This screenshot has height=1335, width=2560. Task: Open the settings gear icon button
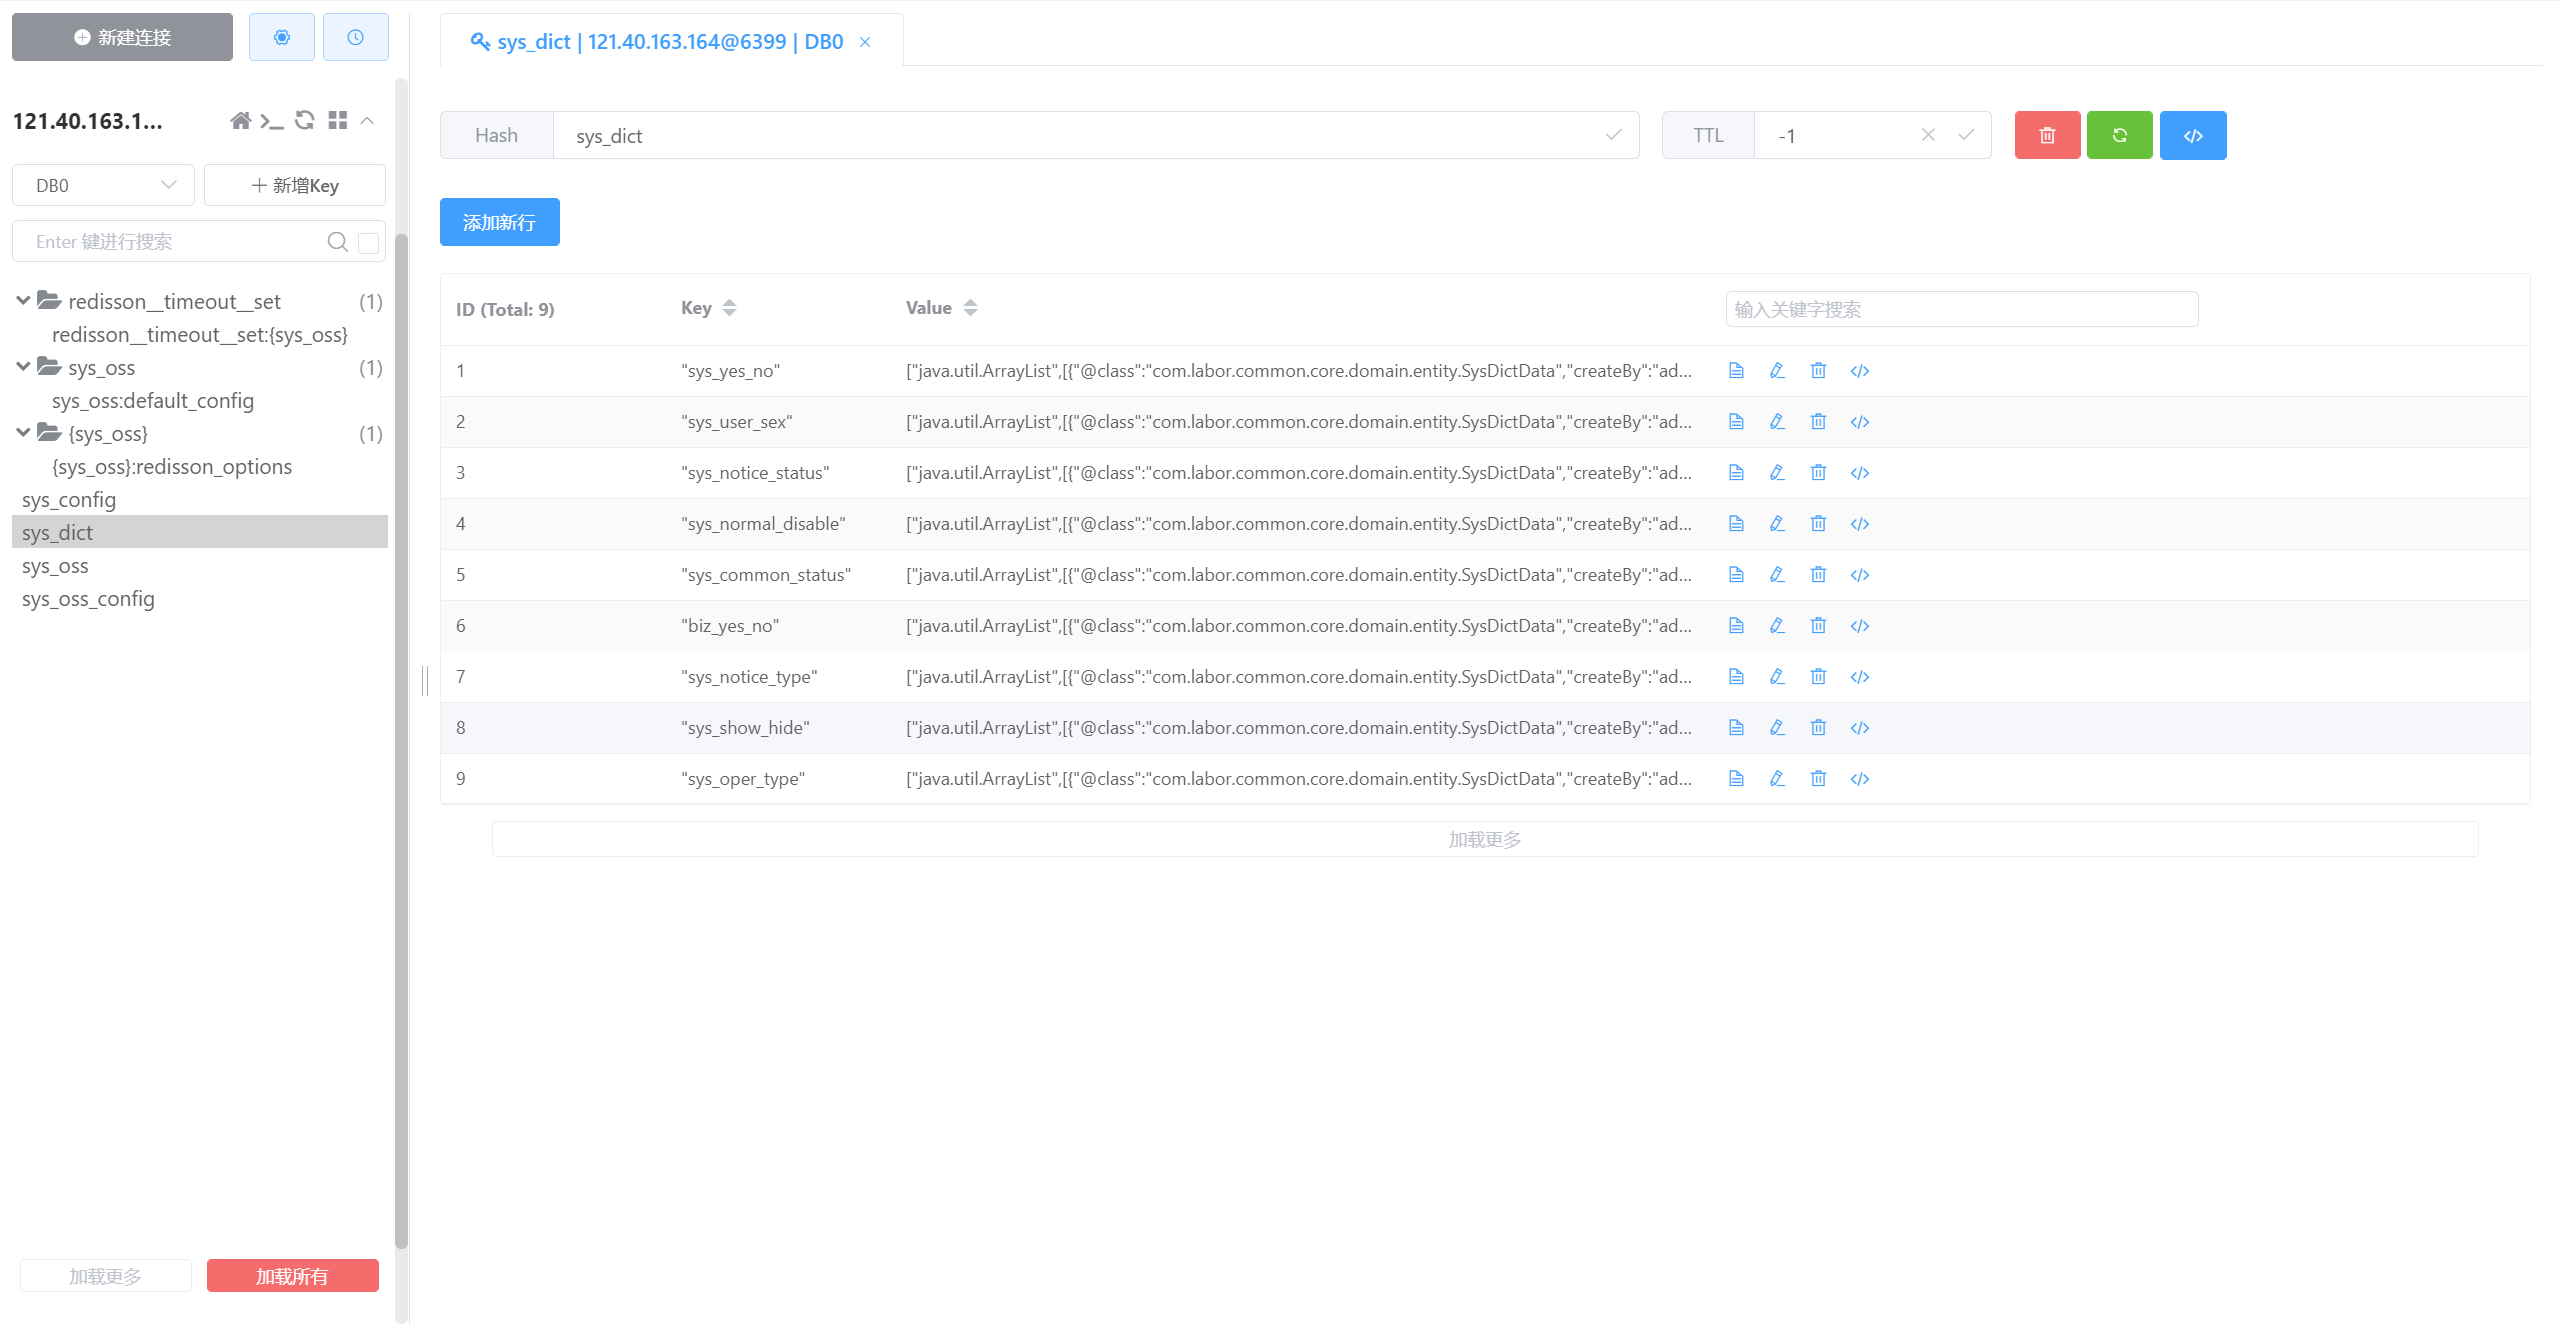click(281, 37)
